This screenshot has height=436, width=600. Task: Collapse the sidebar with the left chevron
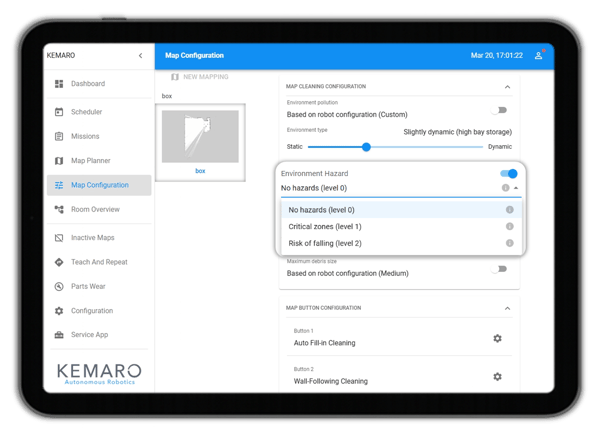click(x=140, y=56)
